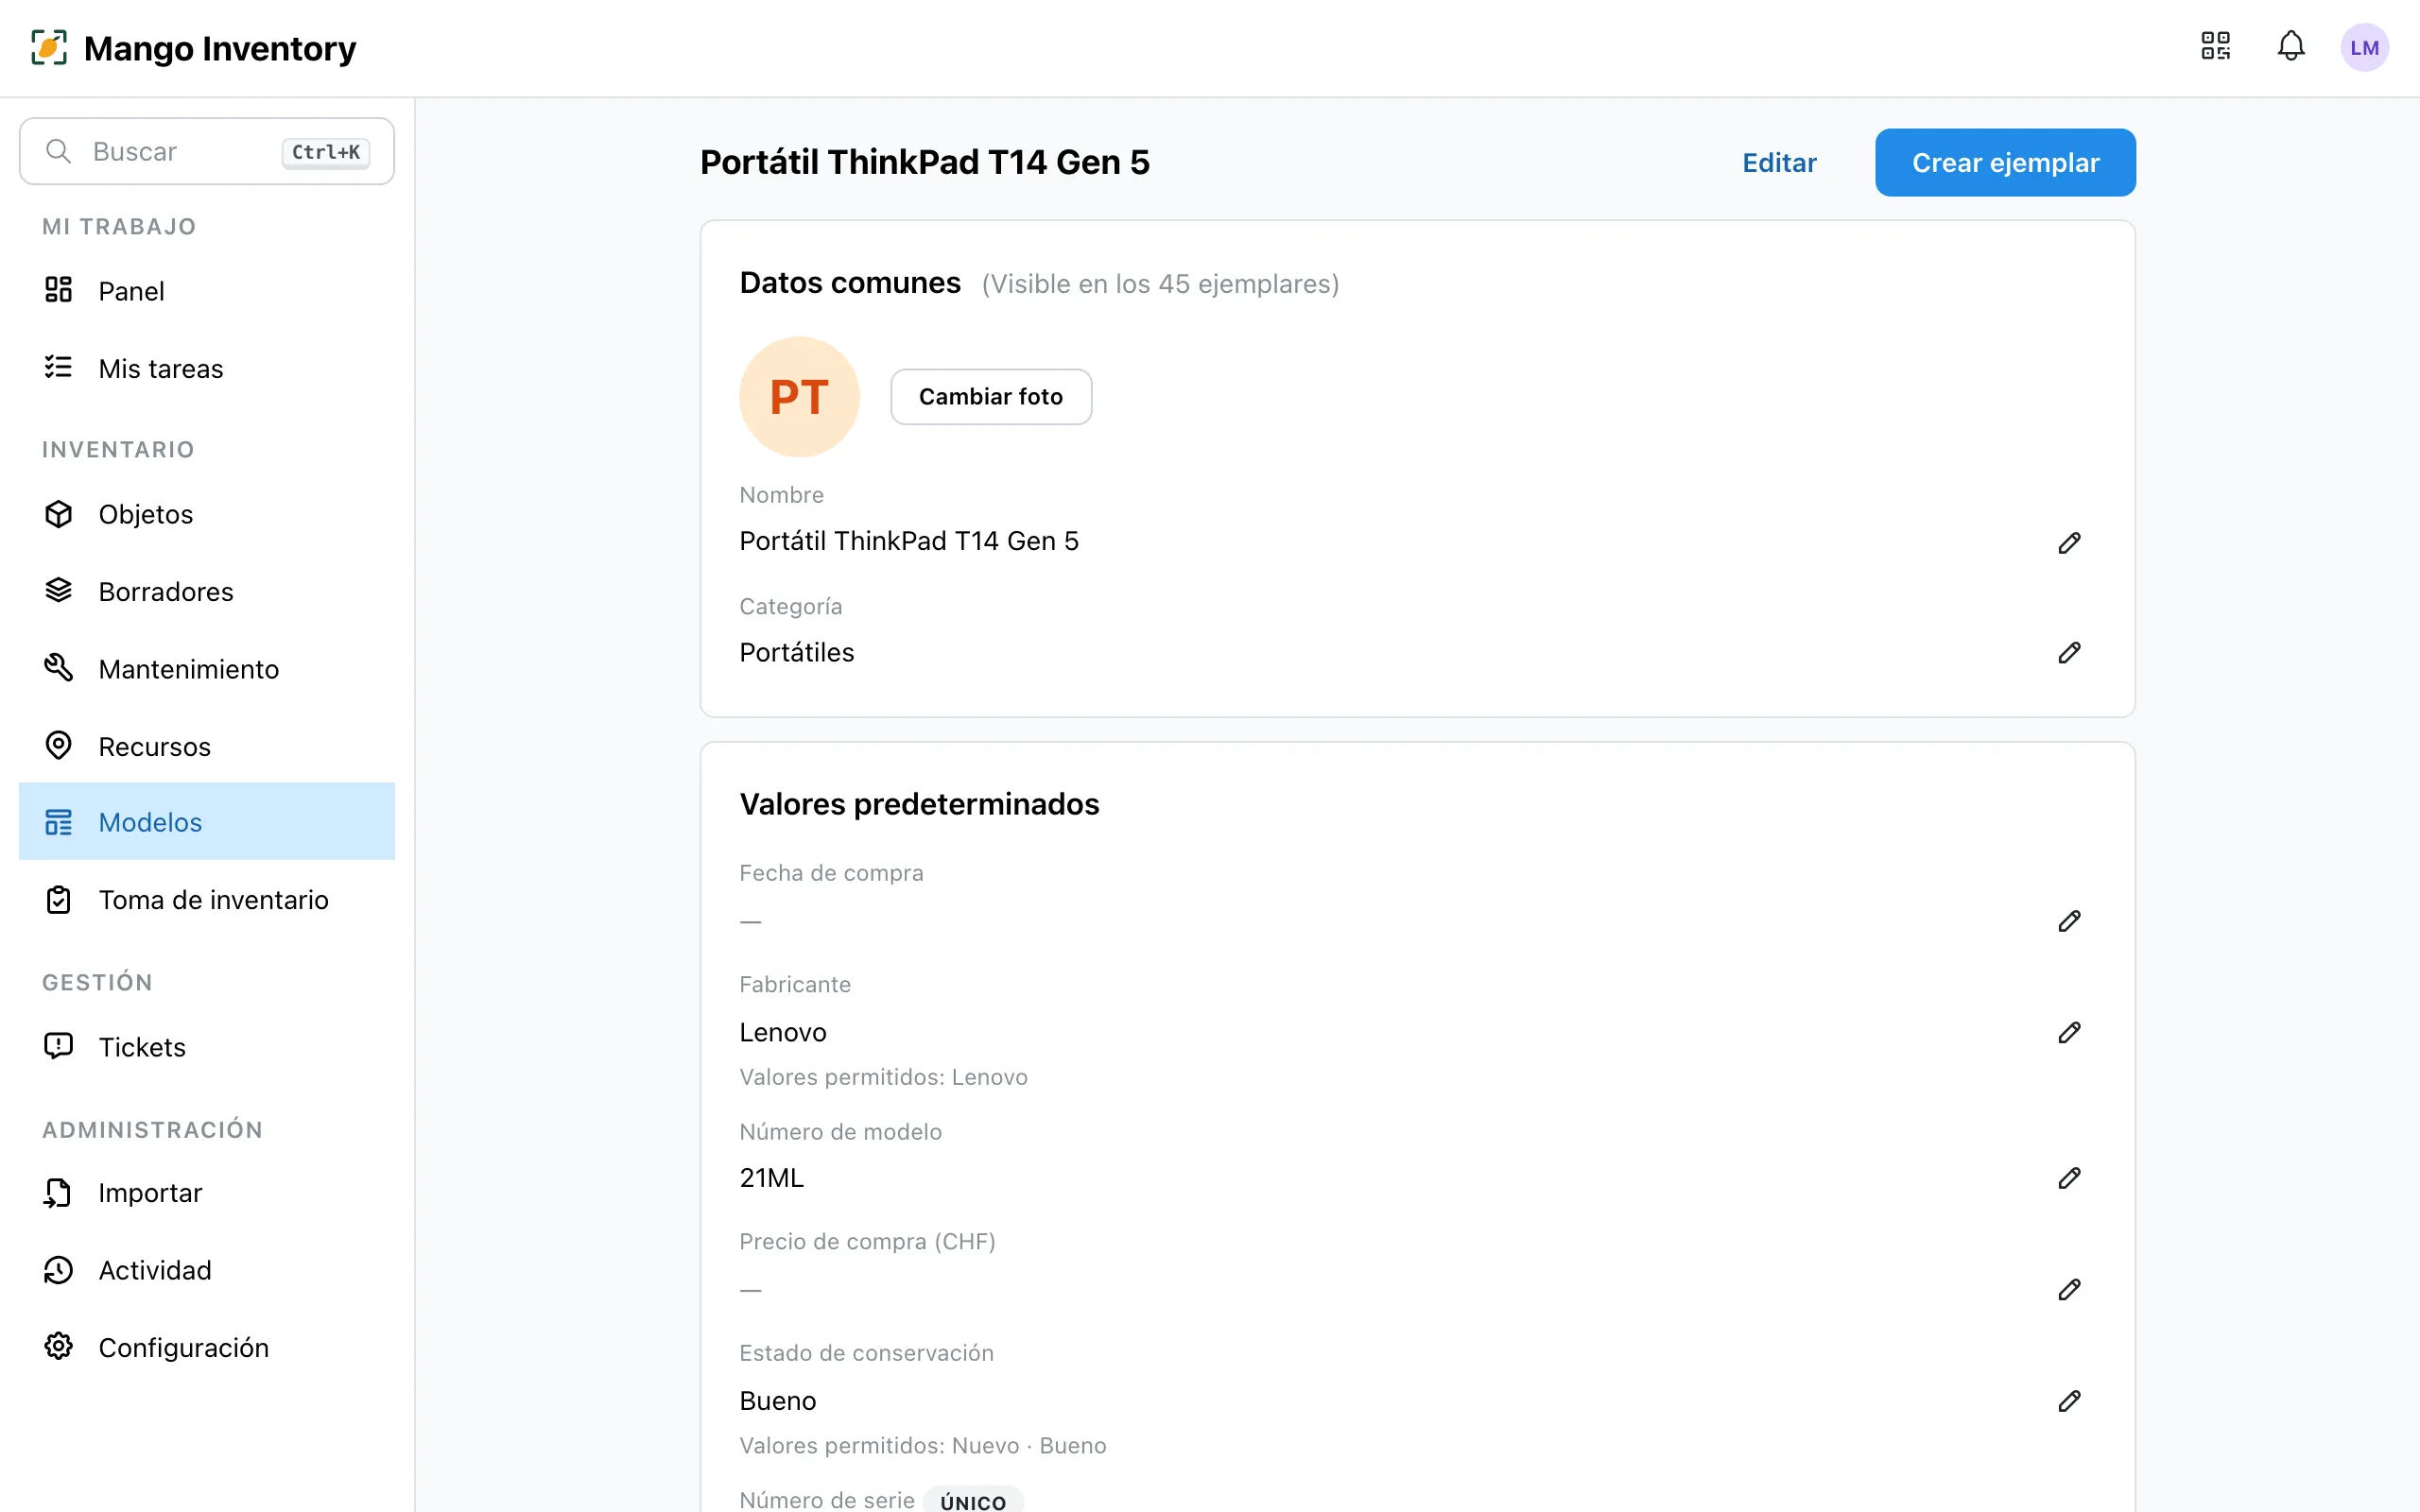
Task: Edit Estado de conservación pencil icon
Action: point(2069,1400)
